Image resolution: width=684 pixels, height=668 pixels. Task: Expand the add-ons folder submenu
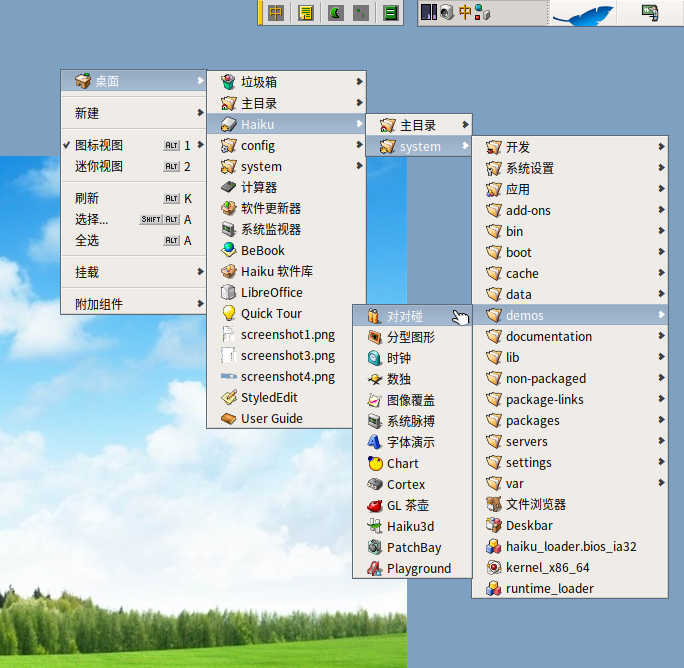pyautogui.click(x=570, y=210)
